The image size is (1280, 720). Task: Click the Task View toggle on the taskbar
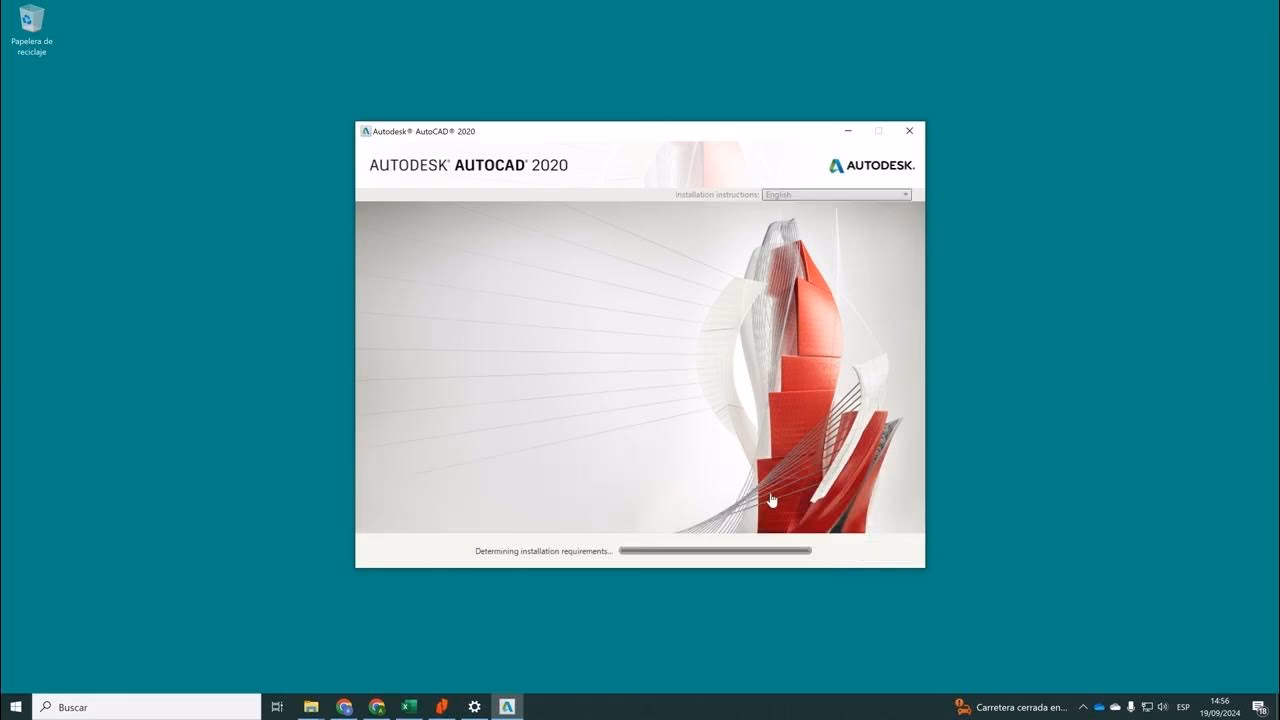point(277,707)
